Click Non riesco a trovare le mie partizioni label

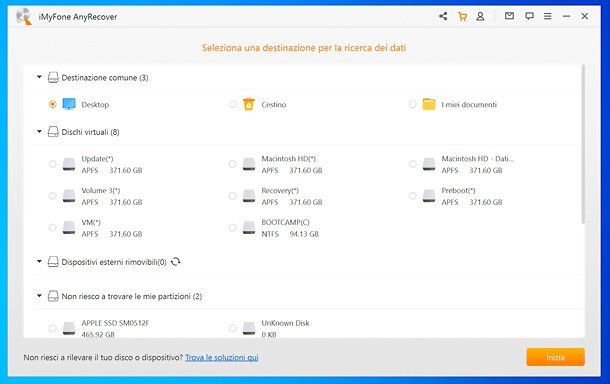click(x=132, y=296)
